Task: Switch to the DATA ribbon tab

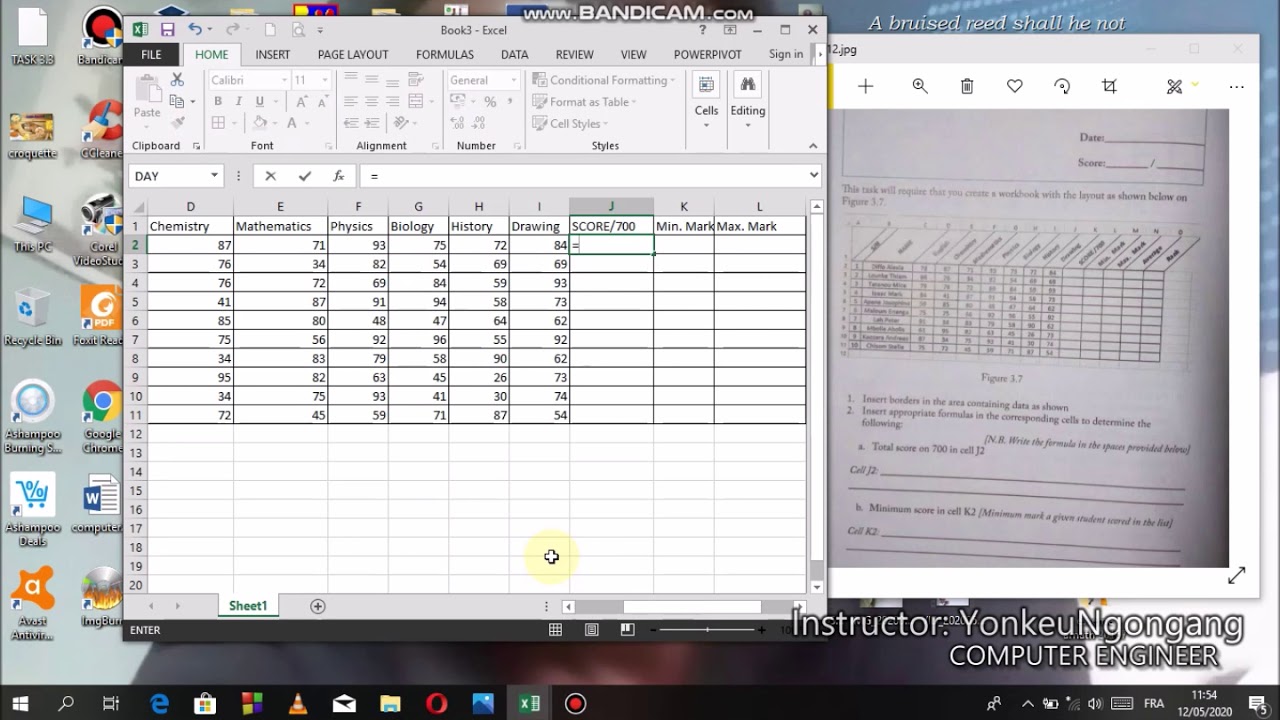Action: coord(515,54)
